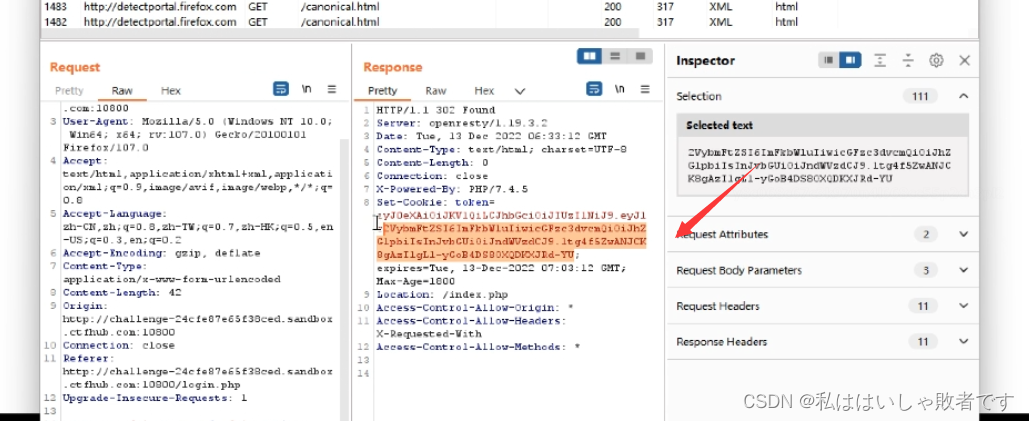Select Inspector left-side docking layout
Screen dimensions: 1029x421
[x=829, y=60]
